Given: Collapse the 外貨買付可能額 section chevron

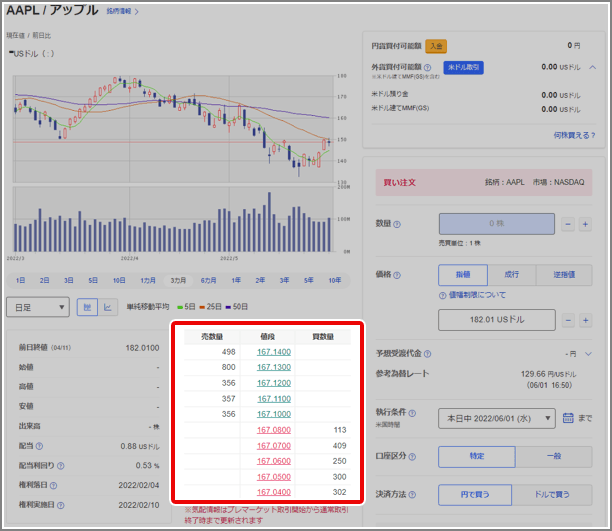Looking at the screenshot, I should click(x=592, y=68).
